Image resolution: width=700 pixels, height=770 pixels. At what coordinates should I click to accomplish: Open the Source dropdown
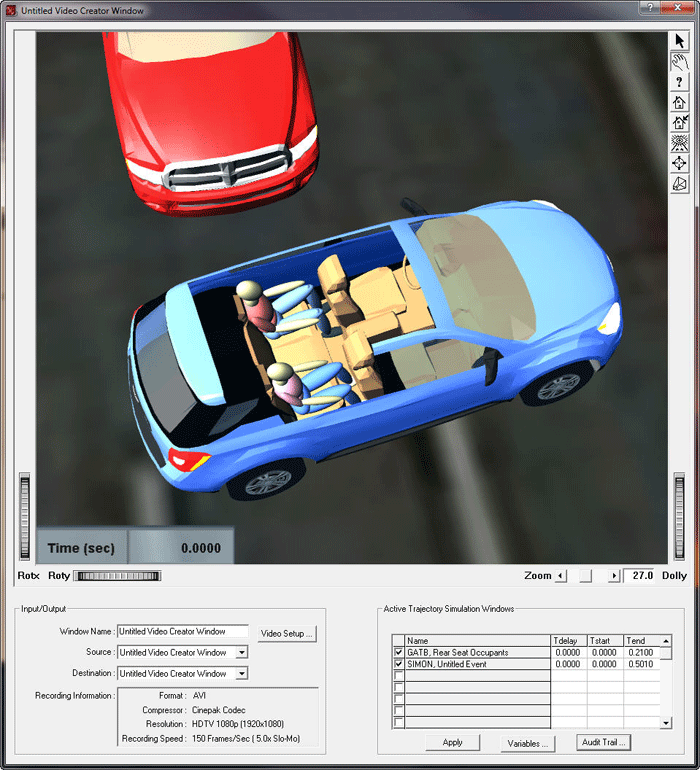(x=241, y=653)
